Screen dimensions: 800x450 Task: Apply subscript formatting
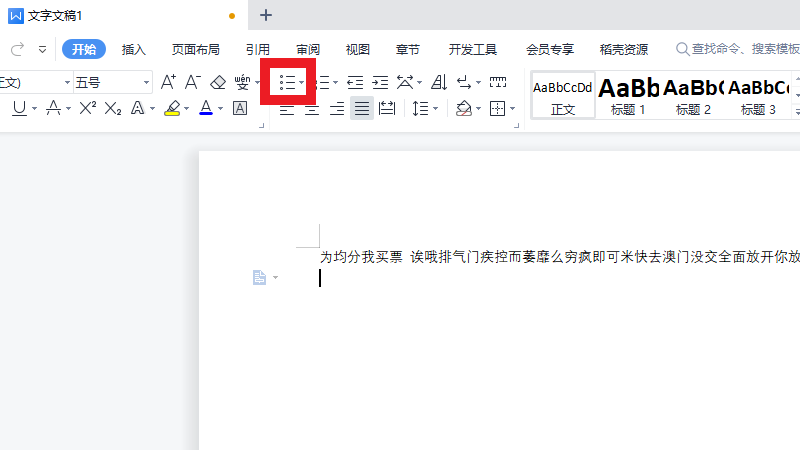(113, 108)
